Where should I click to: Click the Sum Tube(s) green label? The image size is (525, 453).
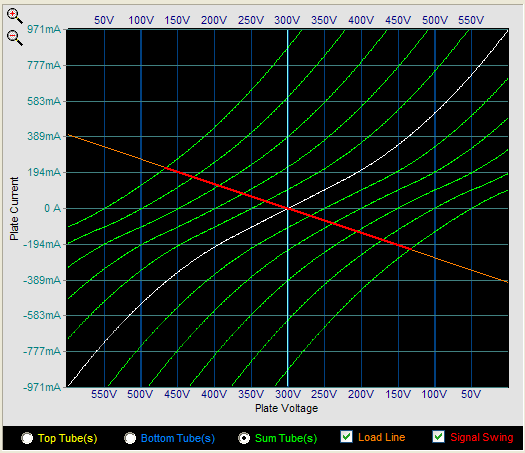286,438
